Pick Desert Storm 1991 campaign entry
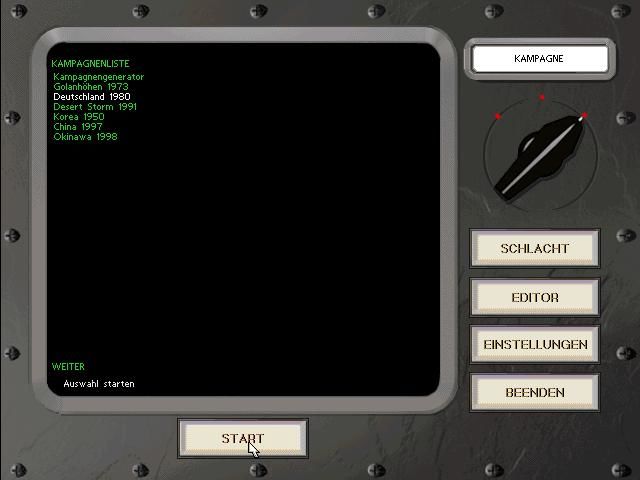Image resolution: width=640 pixels, height=480 pixels. coord(95,107)
